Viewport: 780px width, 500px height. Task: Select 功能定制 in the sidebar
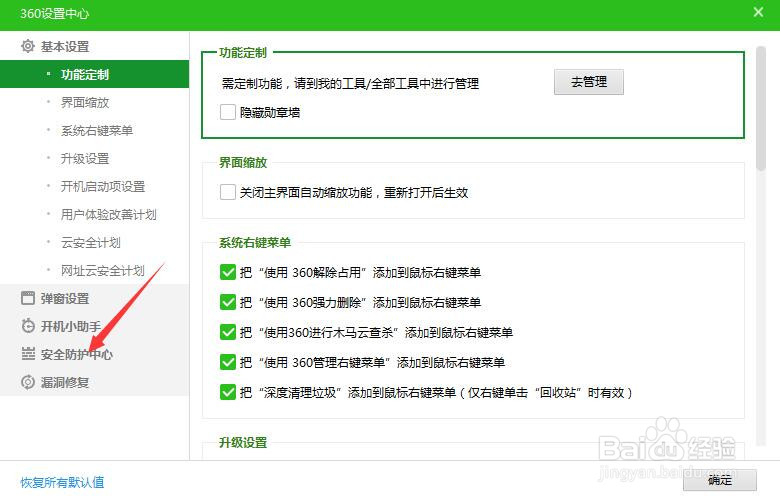[95, 74]
